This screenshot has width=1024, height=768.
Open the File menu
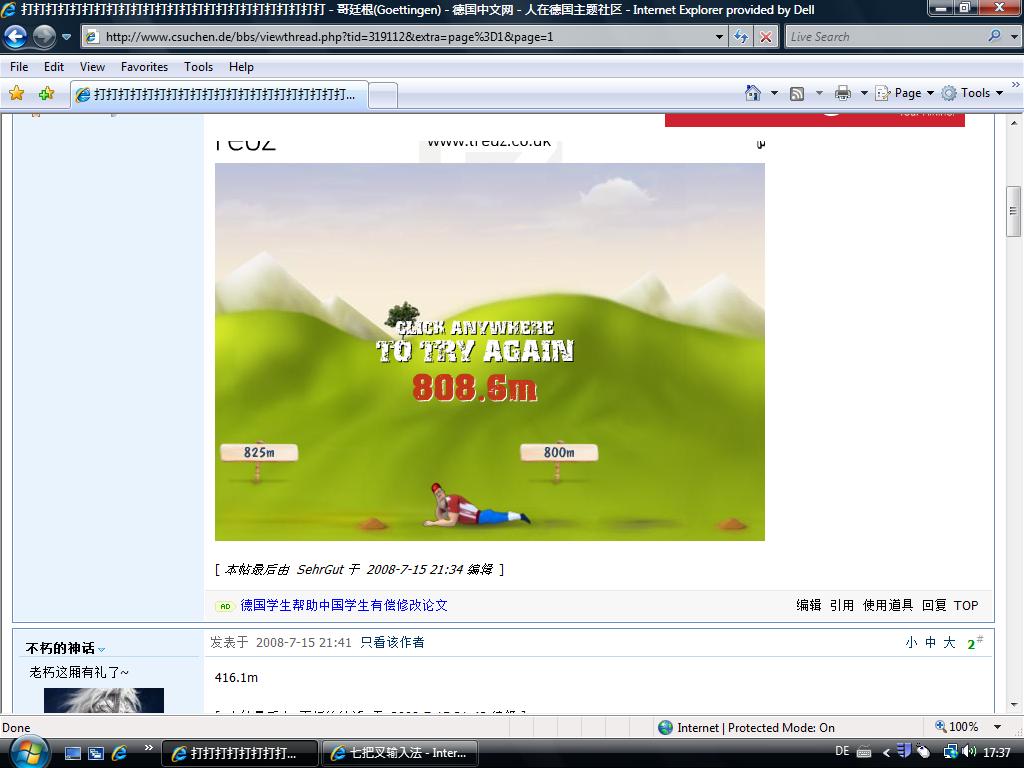click(19, 67)
